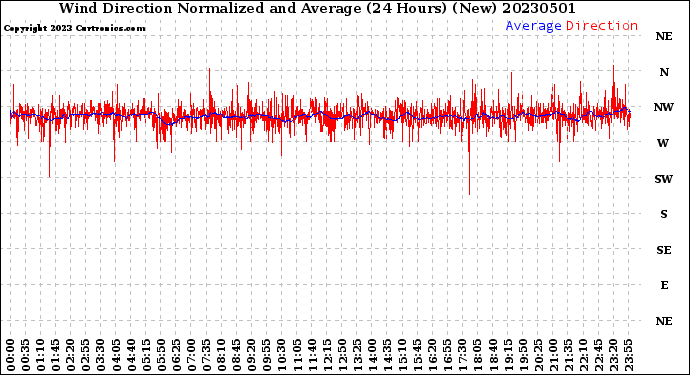Click the 06:25 time axis label
The height and width of the screenshot is (375, 690).
[176, 355]
